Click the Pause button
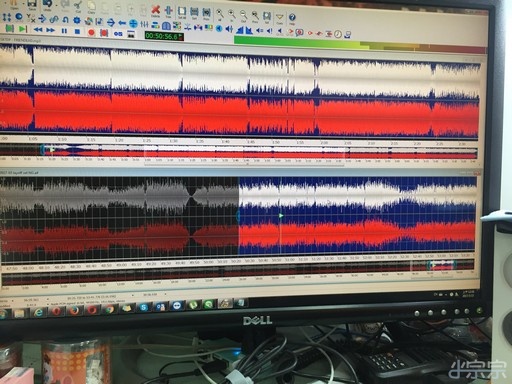The width and height of the screenshot is (512, 384). click(64, 31)
